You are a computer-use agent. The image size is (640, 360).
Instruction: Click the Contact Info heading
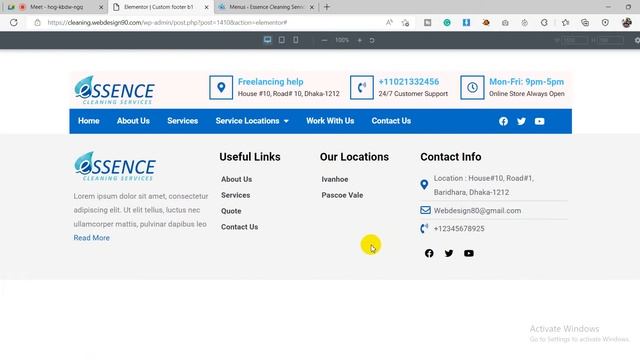click(x=451, y=157)
